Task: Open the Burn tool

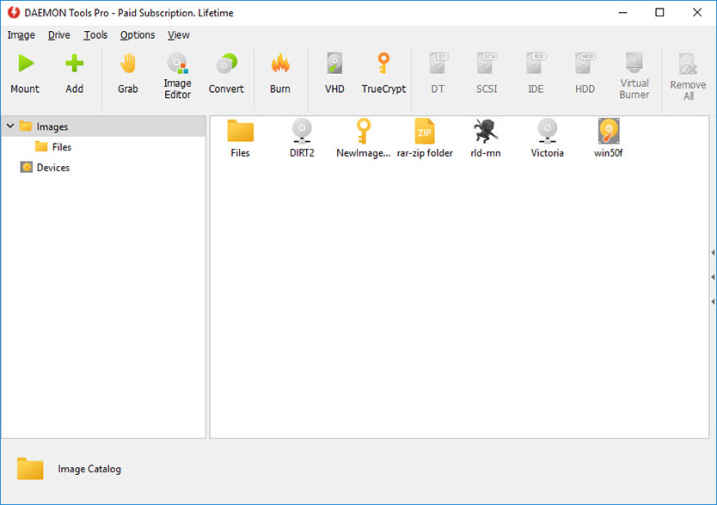Action: click(x=280, y=74)
